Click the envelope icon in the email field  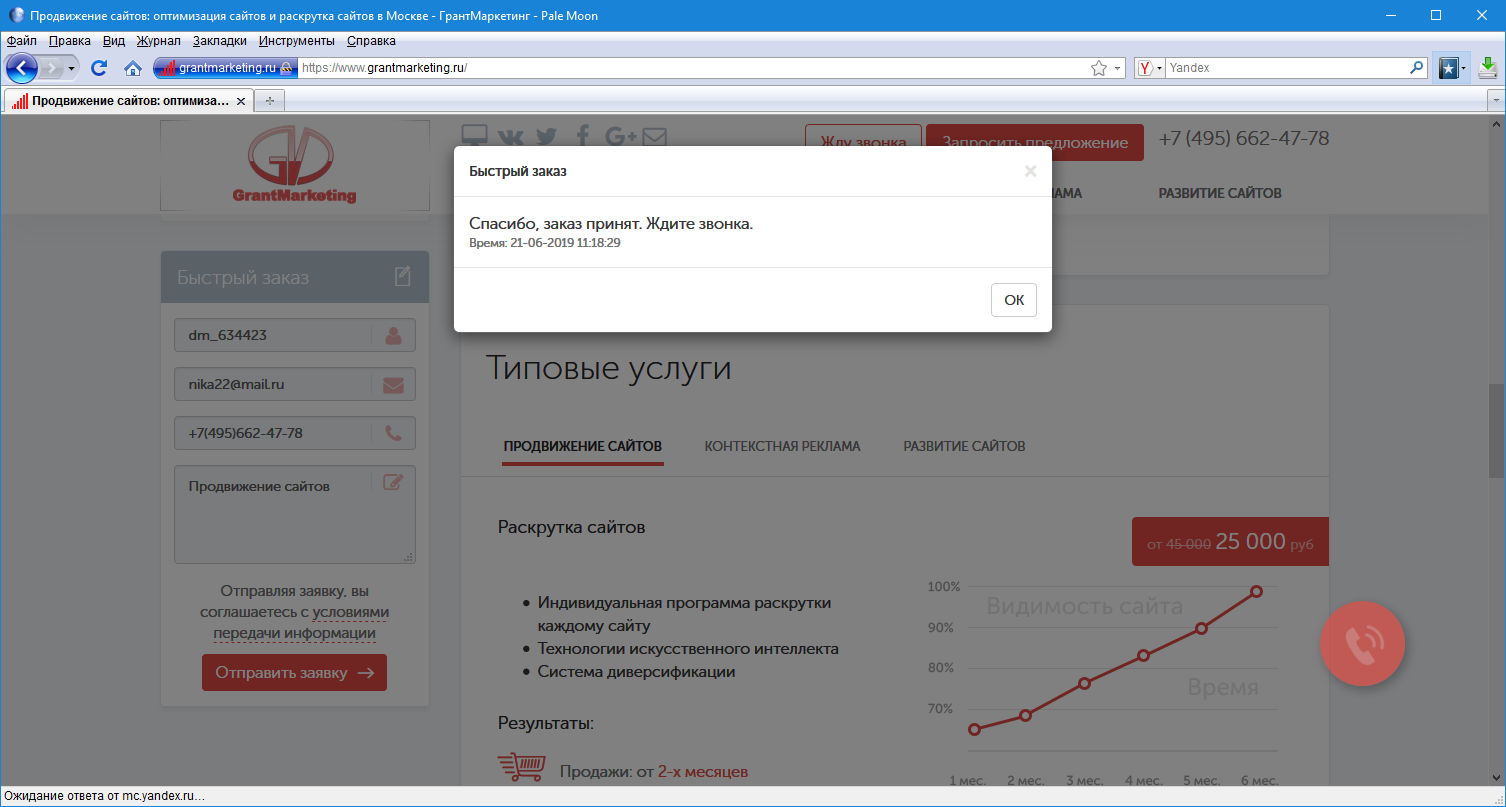(x=394, y=385)
